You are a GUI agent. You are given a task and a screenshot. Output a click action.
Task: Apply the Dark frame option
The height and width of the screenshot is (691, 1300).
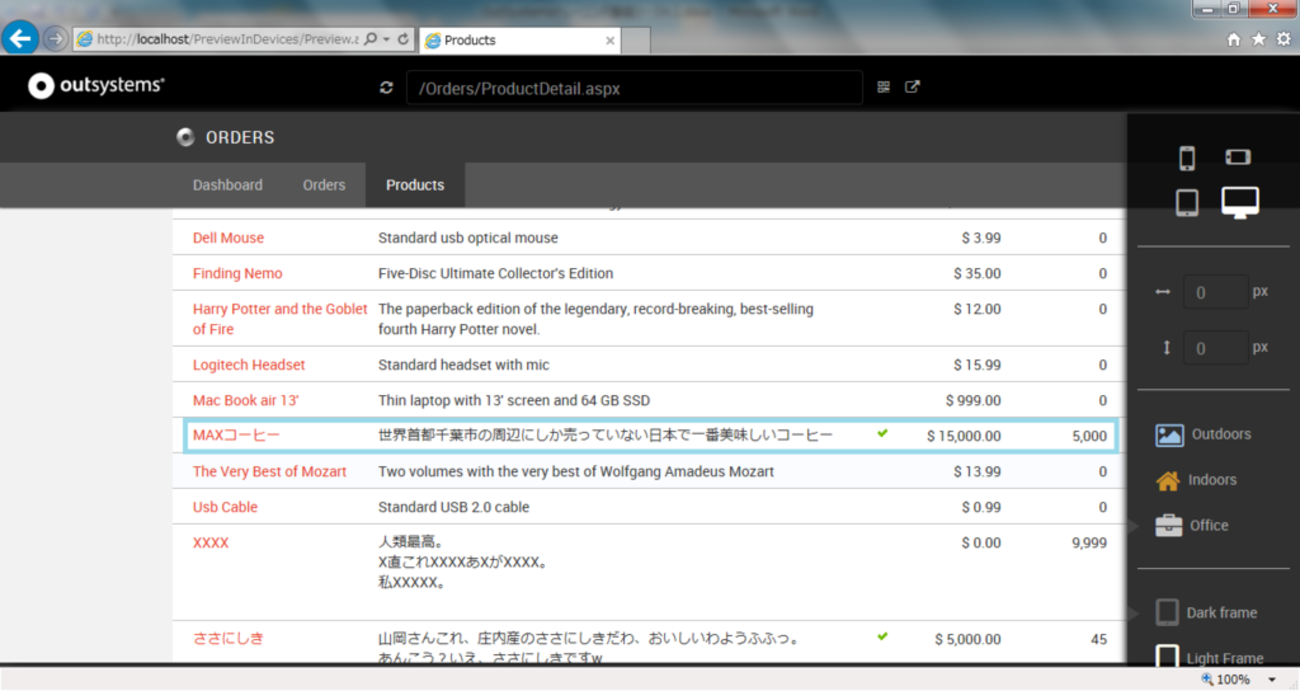(1206, 612)
